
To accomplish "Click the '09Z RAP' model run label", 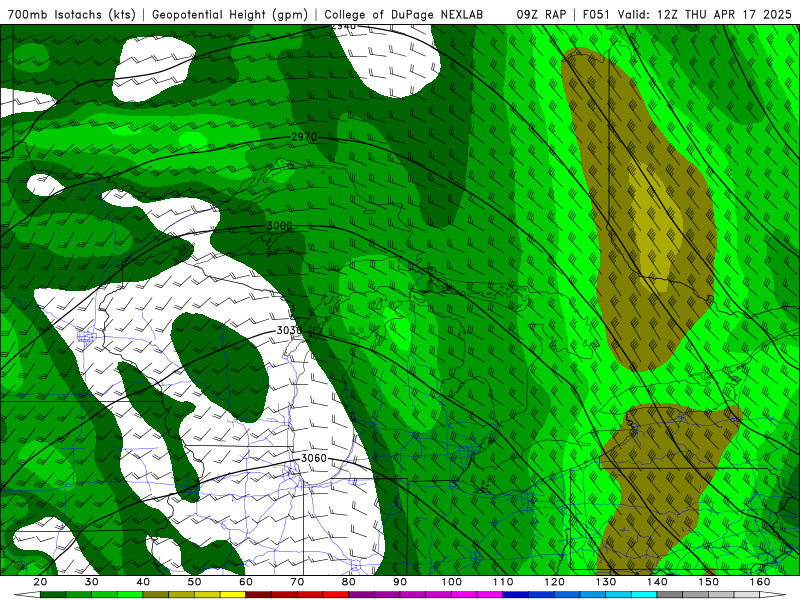I will point(541,14).
